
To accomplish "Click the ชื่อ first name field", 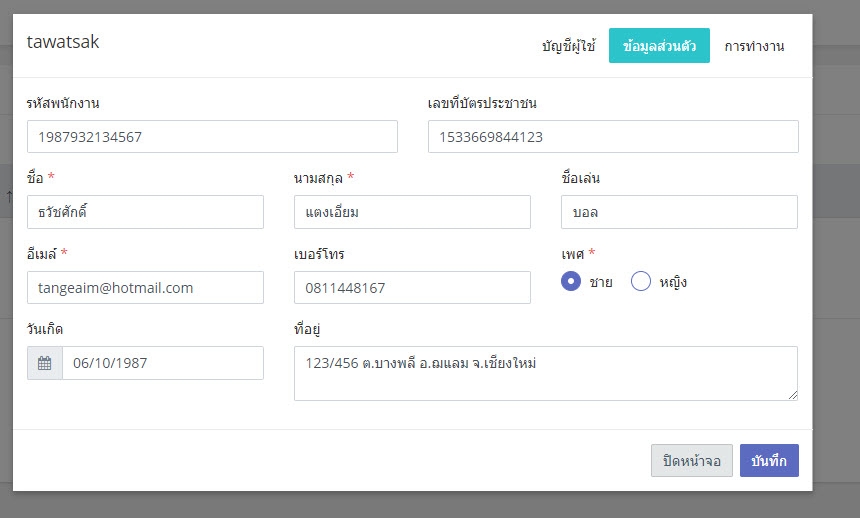I will point(145,212).
